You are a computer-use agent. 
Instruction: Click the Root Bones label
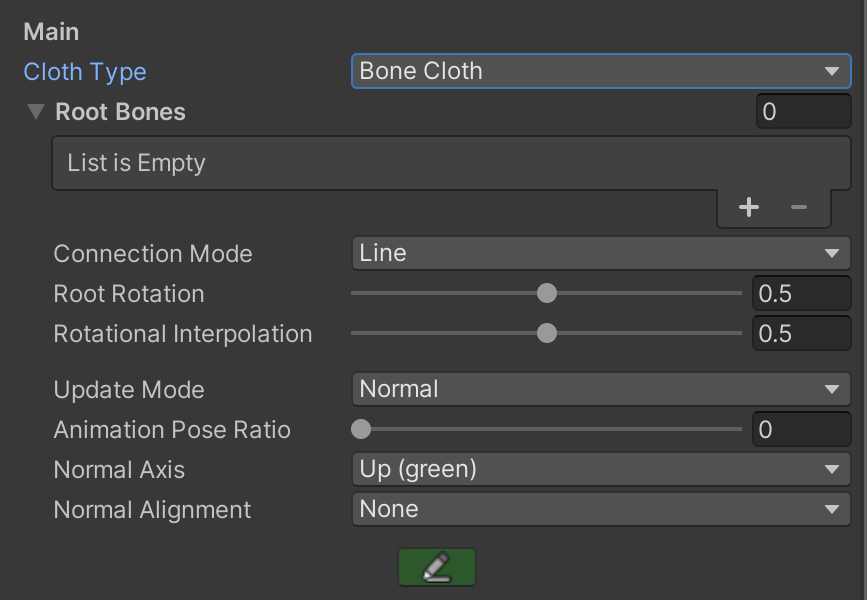click(120, 112)
